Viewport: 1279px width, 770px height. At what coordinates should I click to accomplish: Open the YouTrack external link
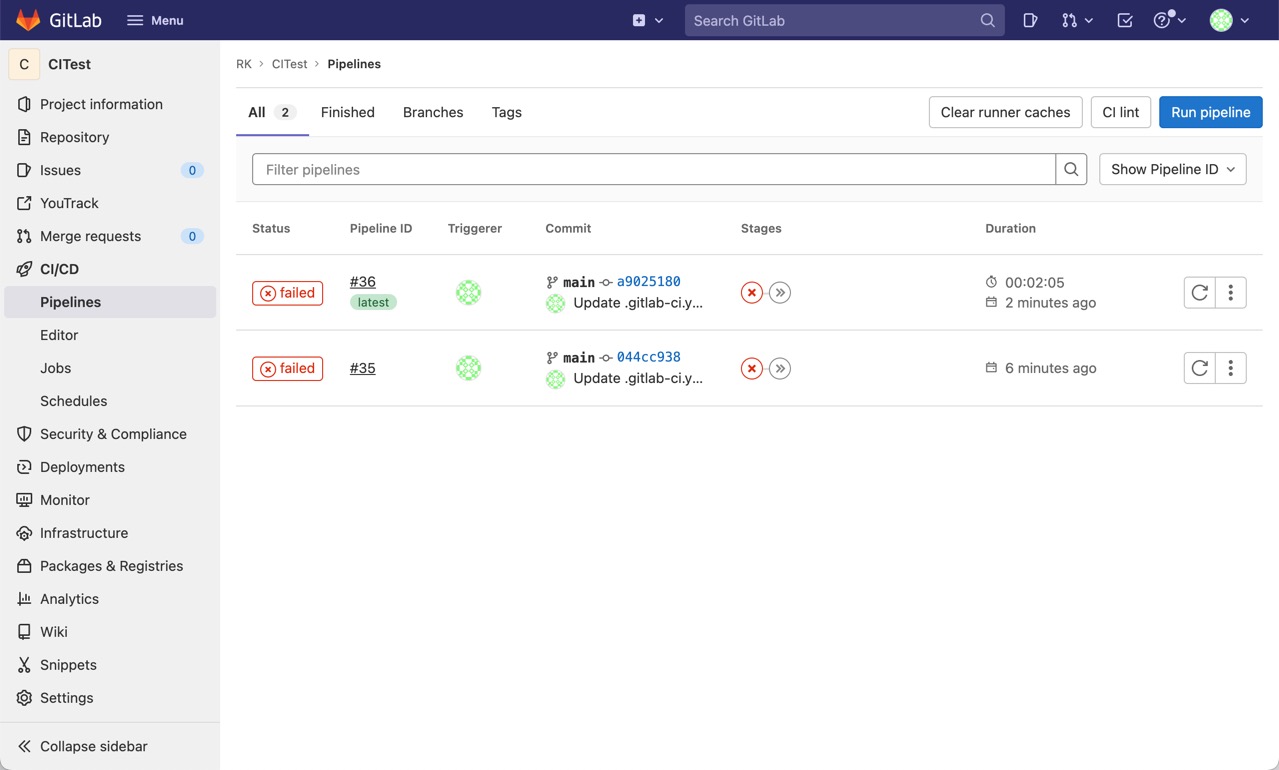[110, 203]
